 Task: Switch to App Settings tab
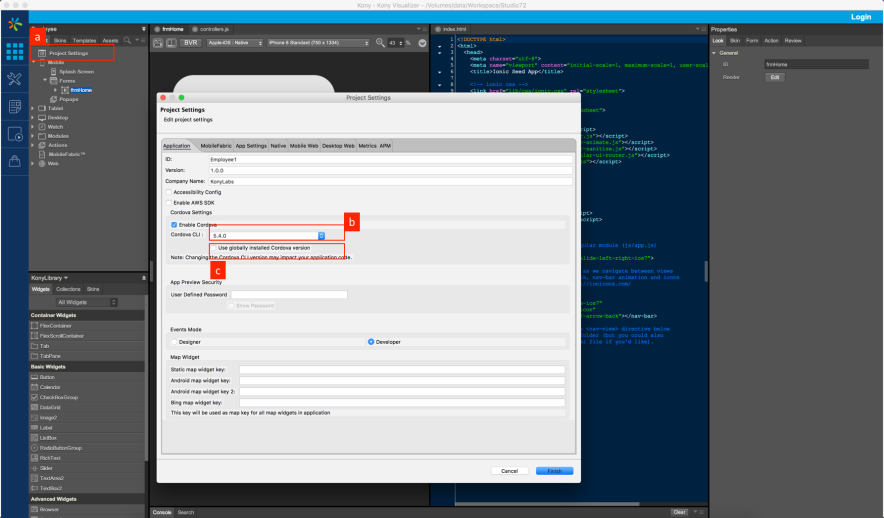click(x=251, y=146)
